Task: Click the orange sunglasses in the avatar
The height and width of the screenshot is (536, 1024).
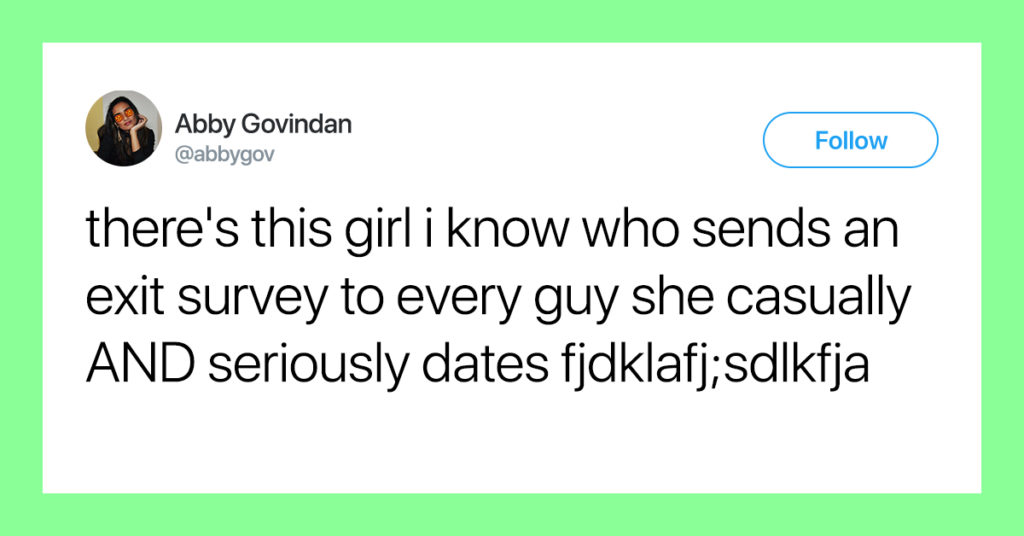Action: pyautogui.click(x=123, y=116)
